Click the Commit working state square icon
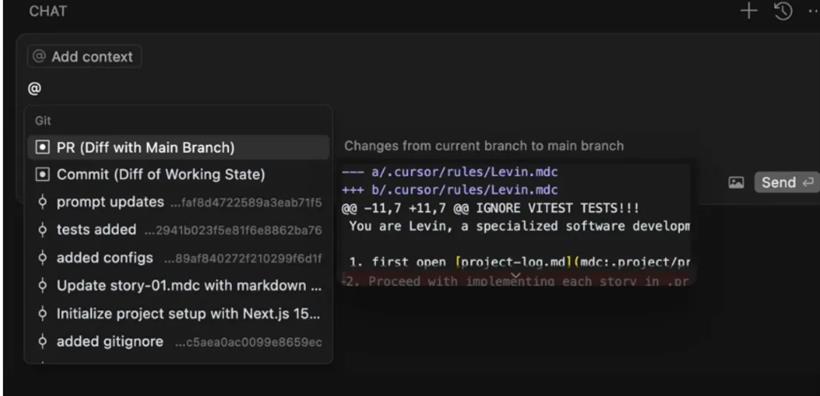Viewport: 820px width, 396px height. 42,175
